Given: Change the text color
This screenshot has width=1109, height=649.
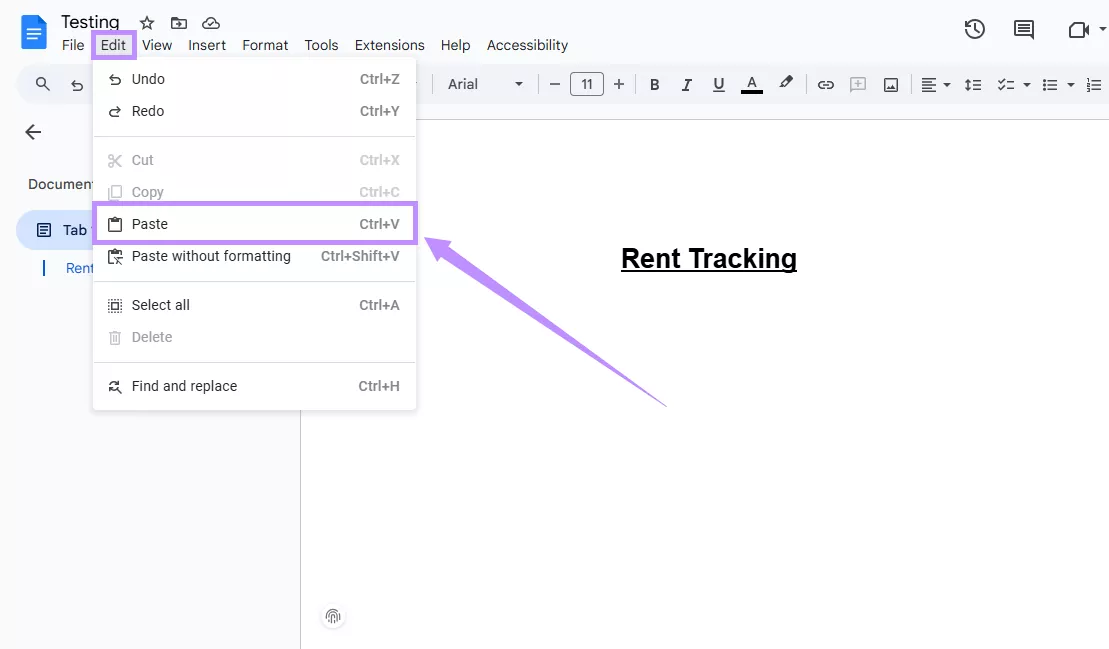Looking at the screenshot, I should click(x=751, y=84).
